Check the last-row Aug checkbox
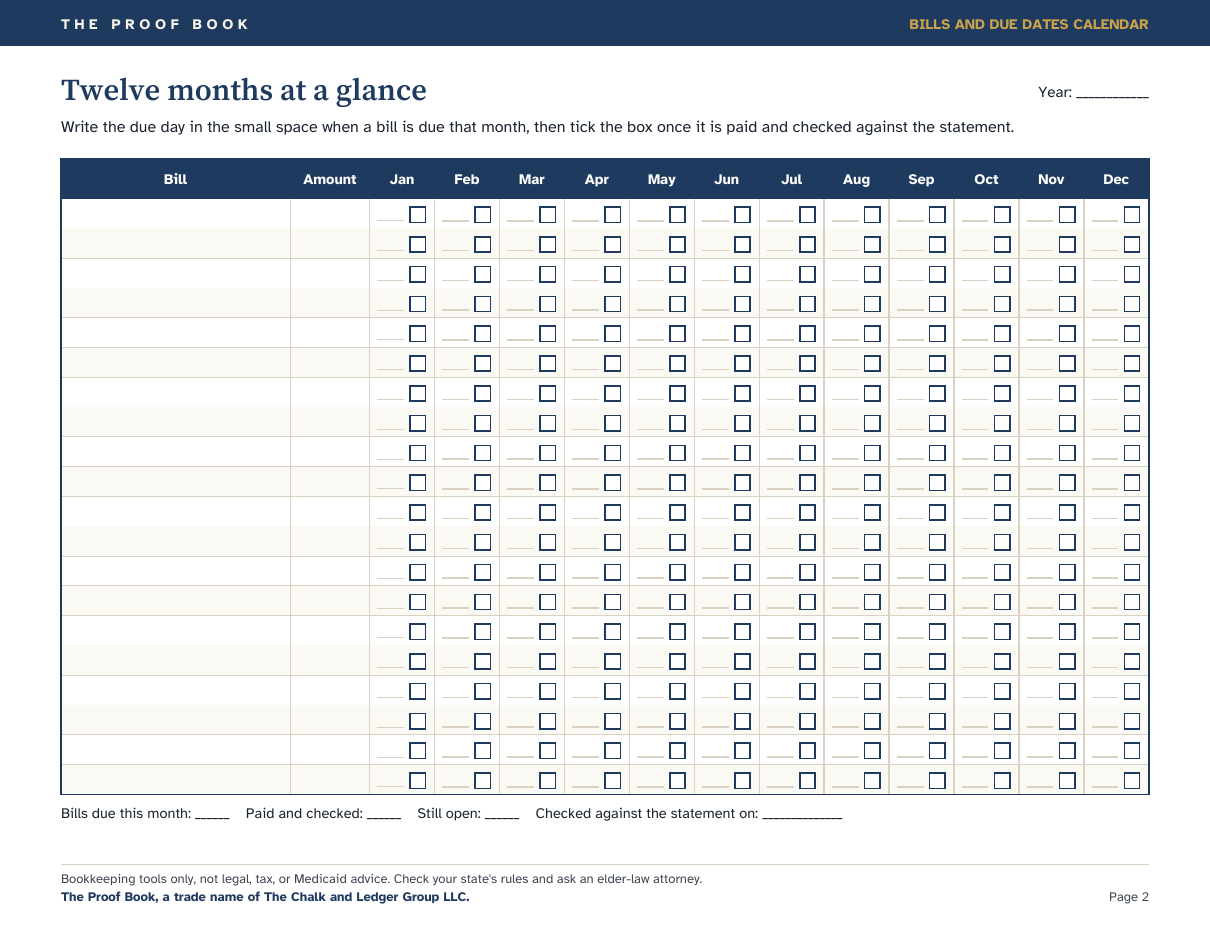The image size is (1210, 935). point(872,781)
